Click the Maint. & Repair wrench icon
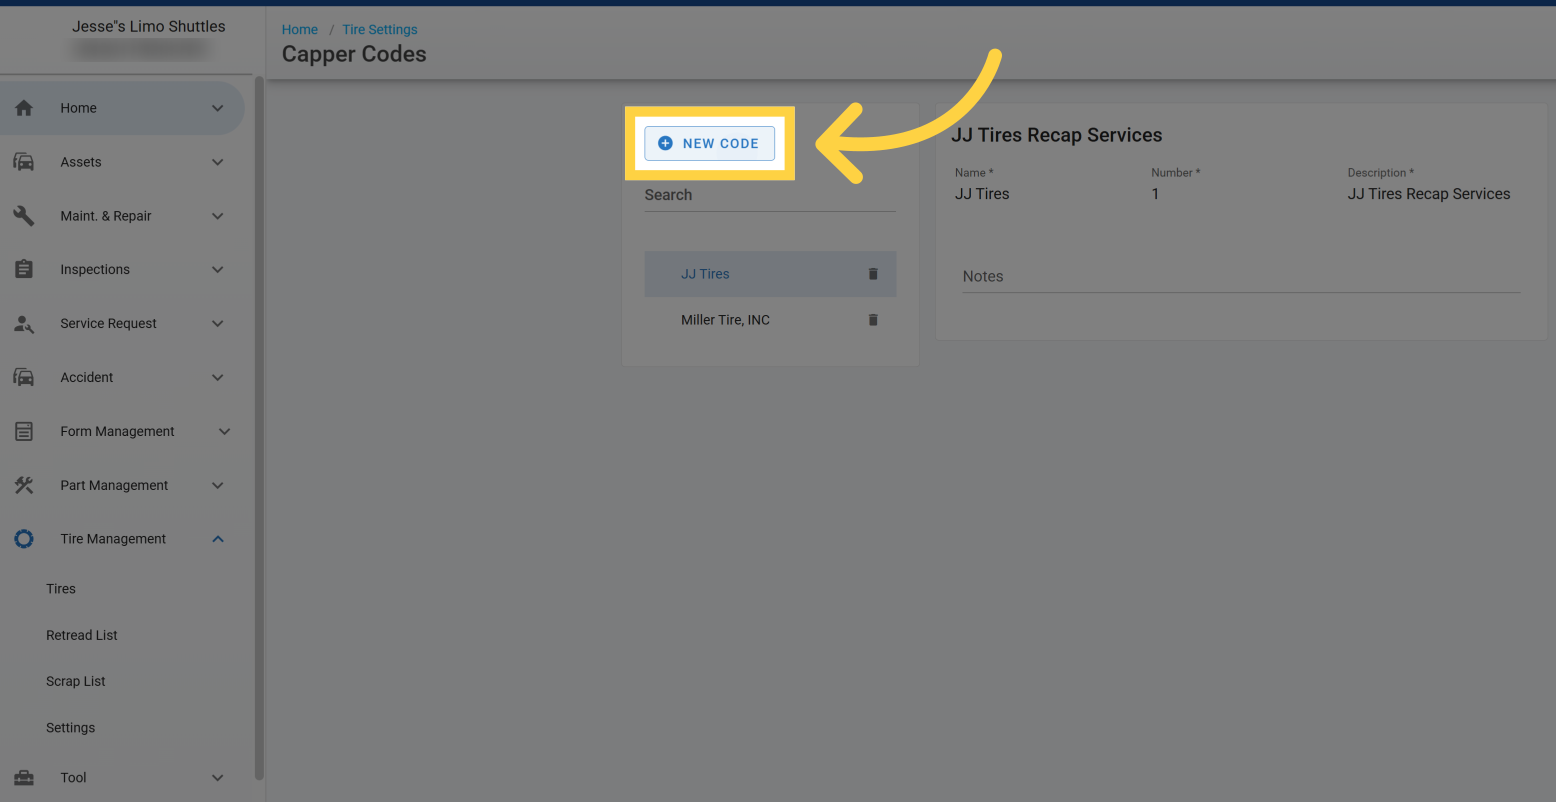This screenshot has height=802, width=1556. pyautogui.click(x=24, y=216)
